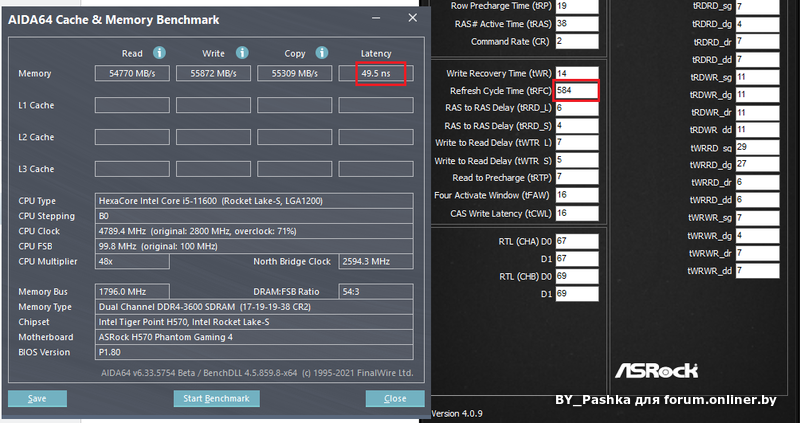Click the RAS to RAS Delay (tRRD_S) field
This screenshot has height=423, width=800.
pos(577,126)
